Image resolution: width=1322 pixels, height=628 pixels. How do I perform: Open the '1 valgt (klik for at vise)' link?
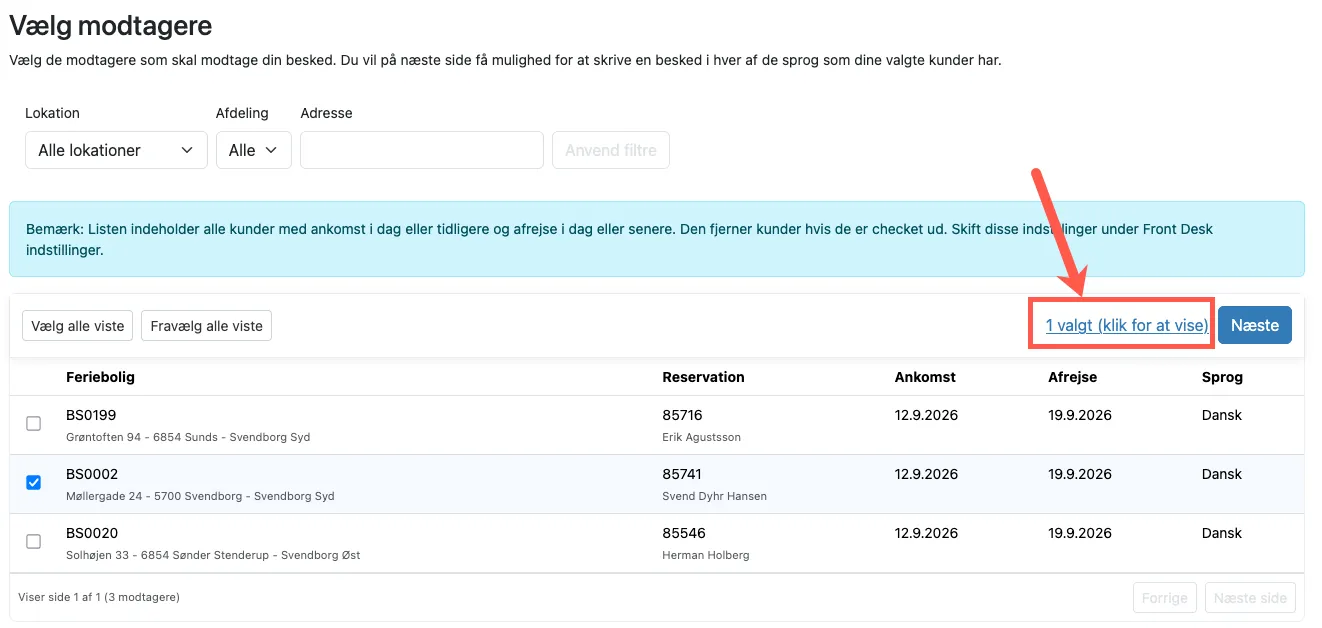coord(1127,325)
